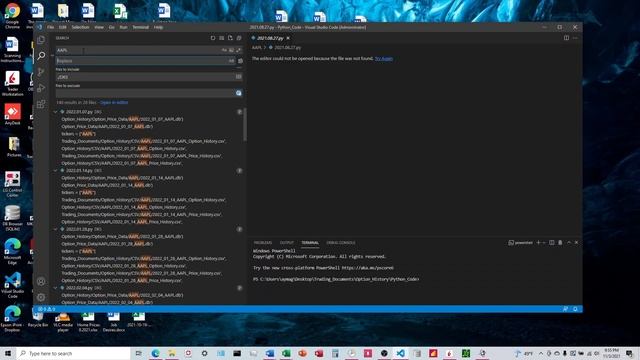Toggle Search Only in Open Editors

(x=238, y=77)
